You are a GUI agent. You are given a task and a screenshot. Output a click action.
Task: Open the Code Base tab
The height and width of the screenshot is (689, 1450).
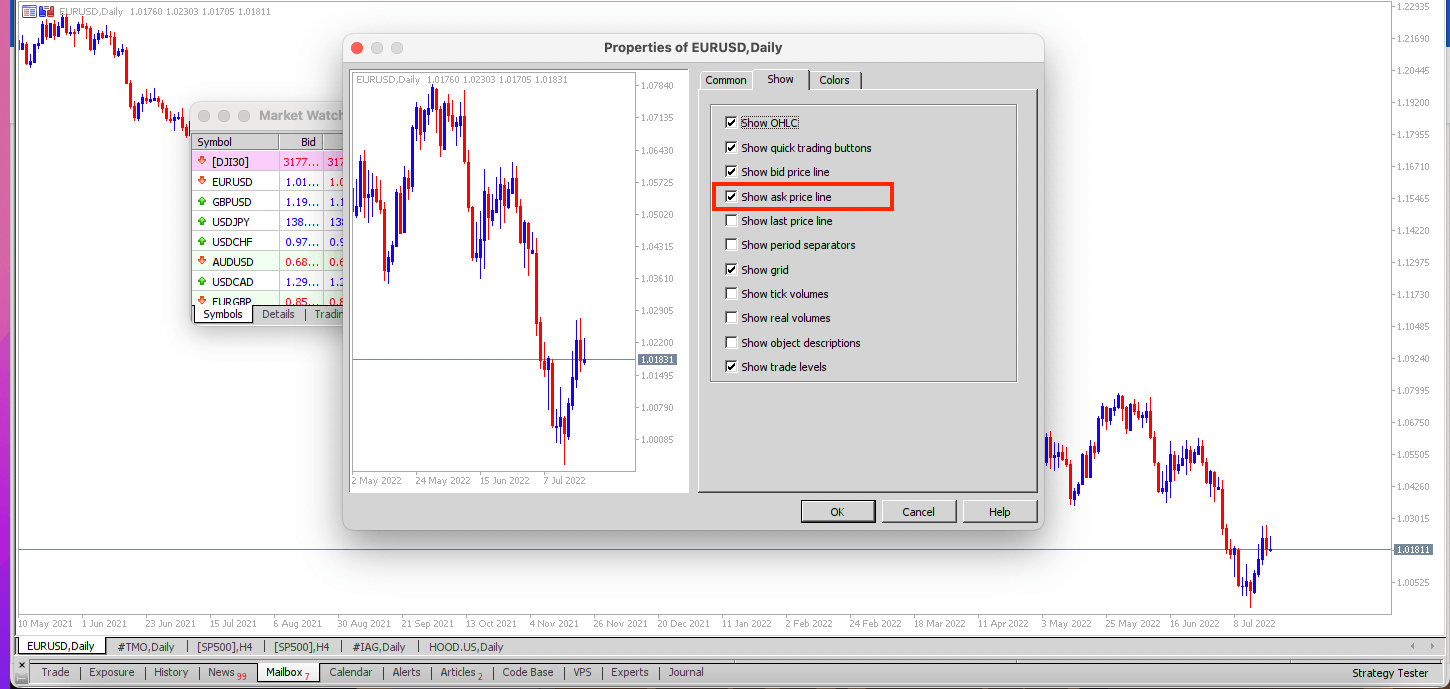pos(527,672)
